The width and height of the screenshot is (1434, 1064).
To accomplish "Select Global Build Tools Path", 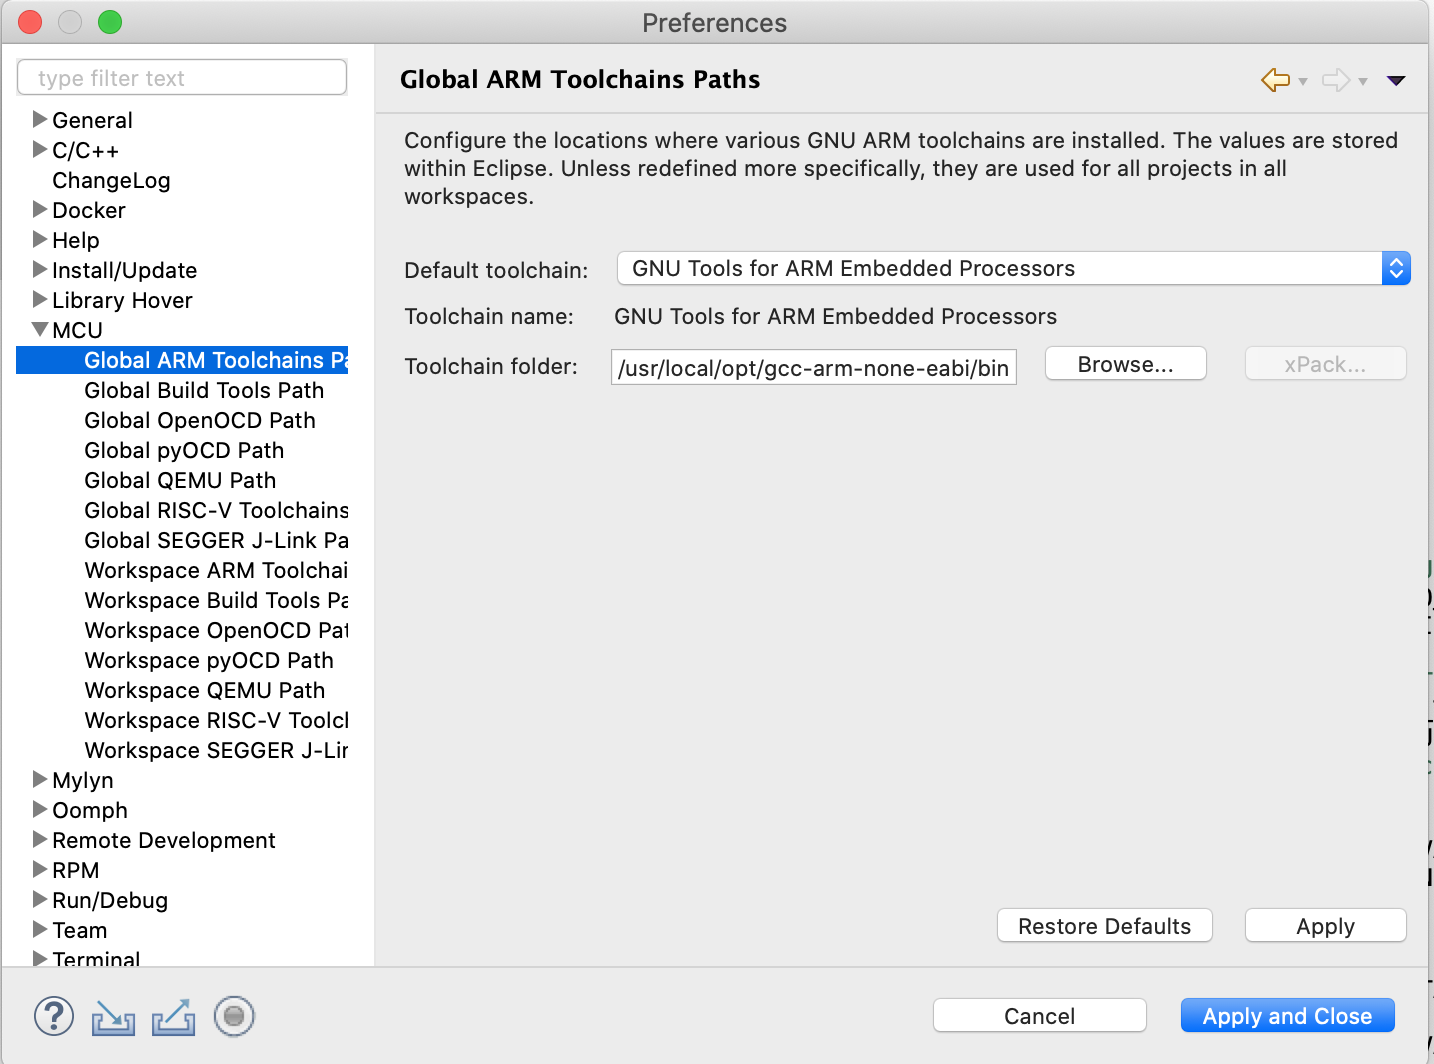I will [204, 390].
